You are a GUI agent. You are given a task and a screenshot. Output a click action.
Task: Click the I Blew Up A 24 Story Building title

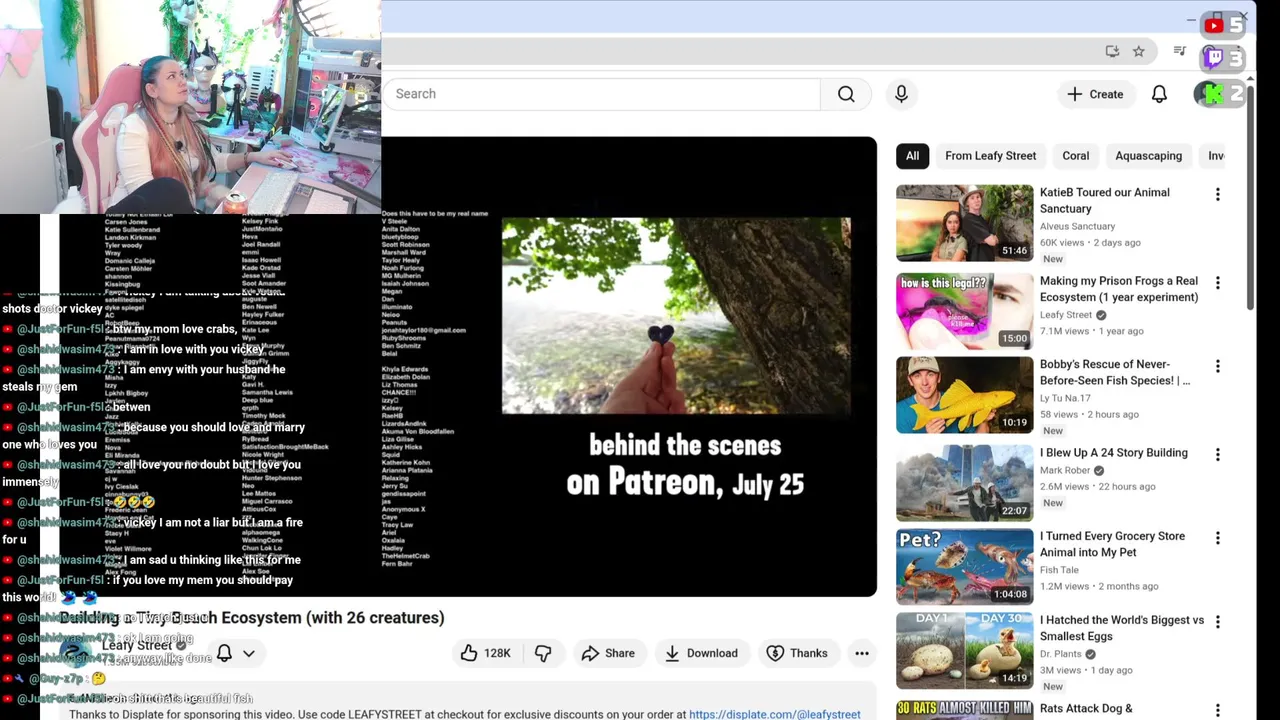(1114, 453)
